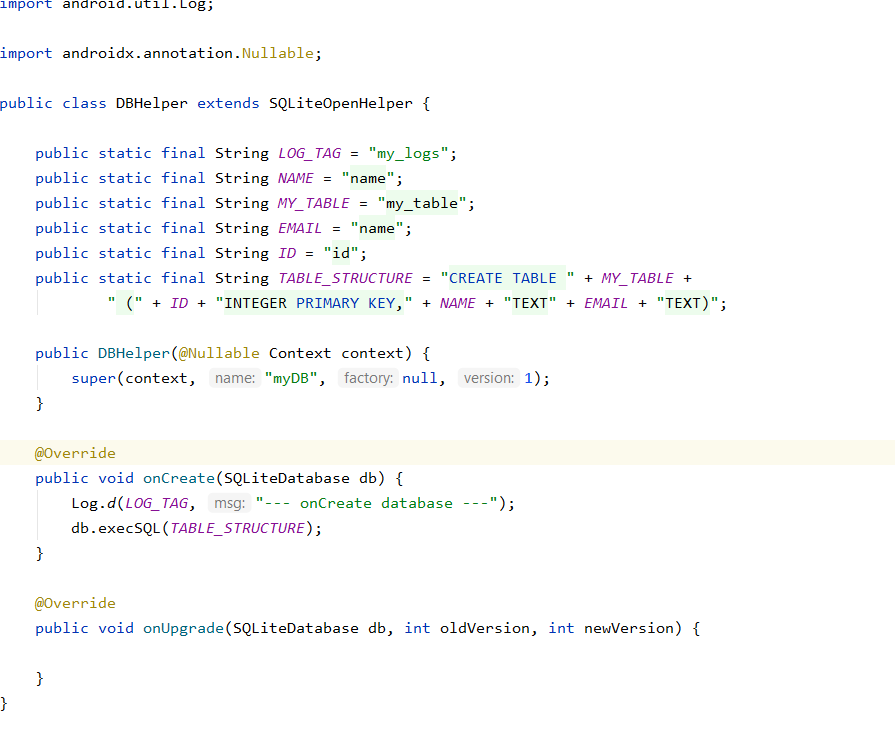Click the "myDB" string literal
The image size is (895, 753).
pyautogui.click(x=291, y=378)
